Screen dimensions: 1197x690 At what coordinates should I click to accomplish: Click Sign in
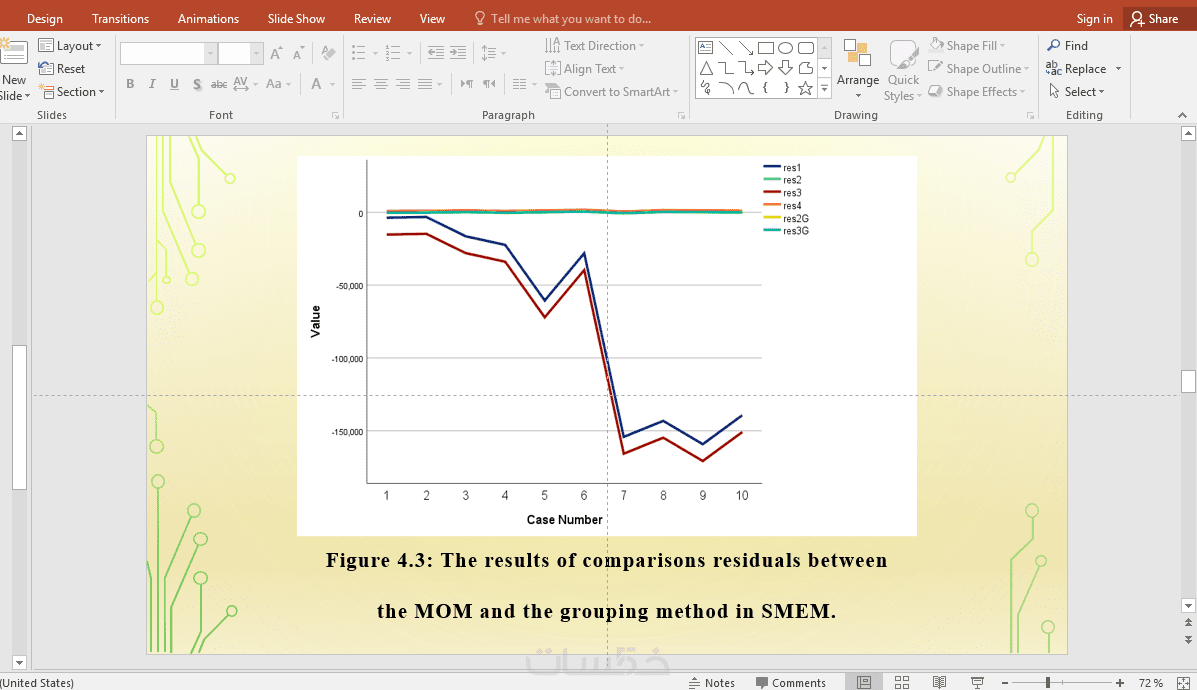coord(1095,18)
